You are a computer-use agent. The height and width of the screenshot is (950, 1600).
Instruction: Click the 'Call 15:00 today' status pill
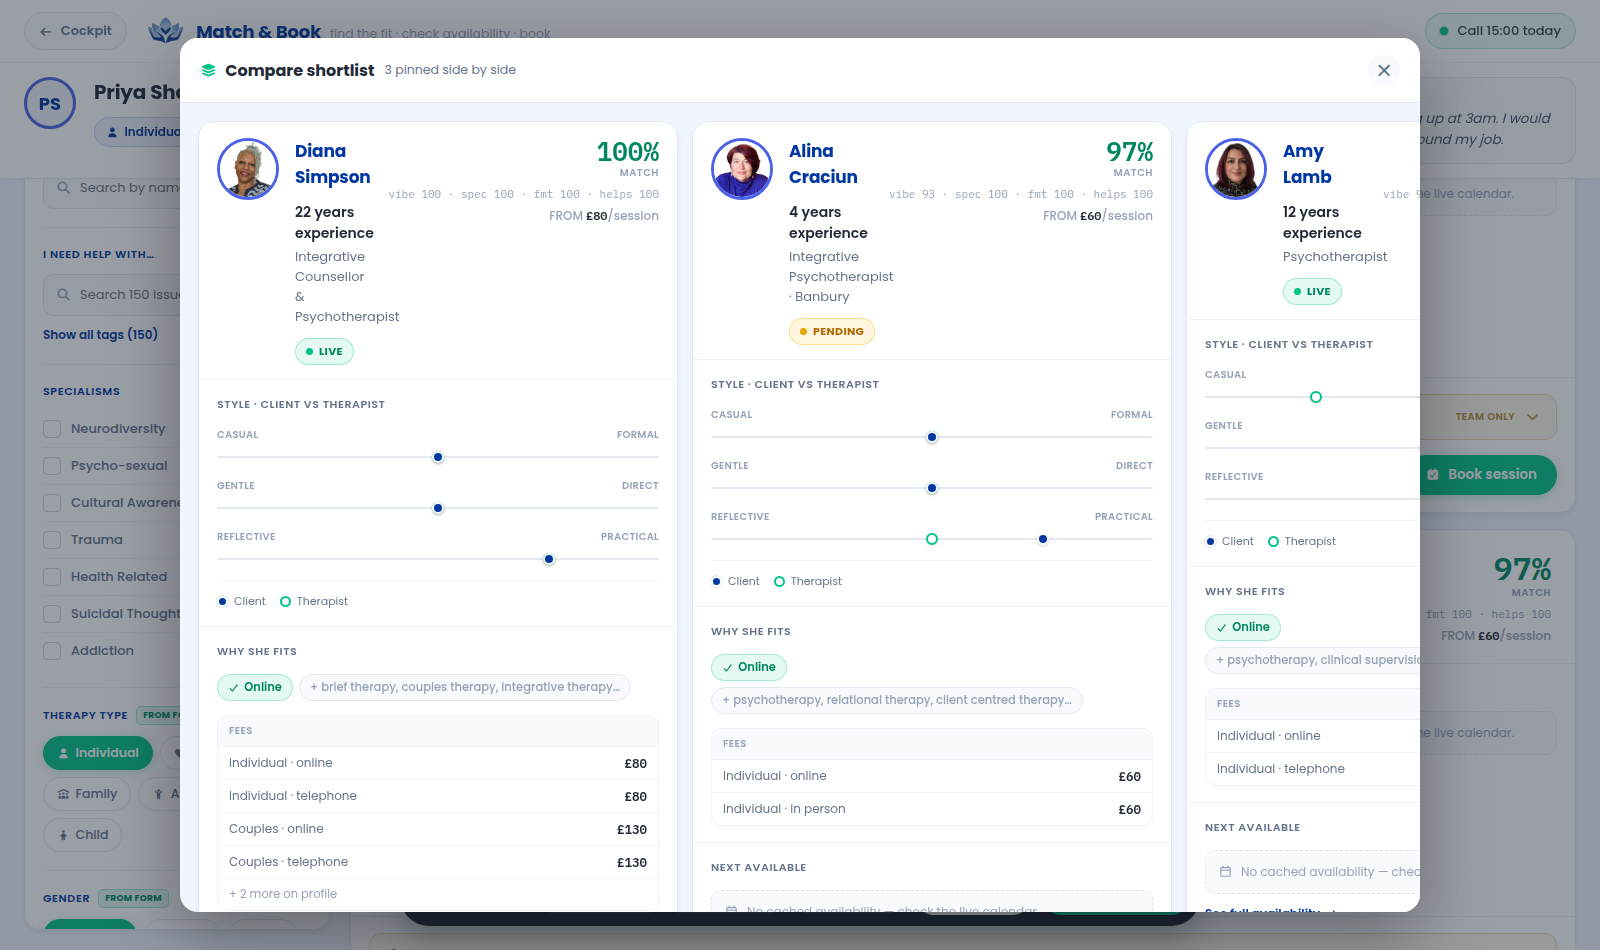(1500, 31)
